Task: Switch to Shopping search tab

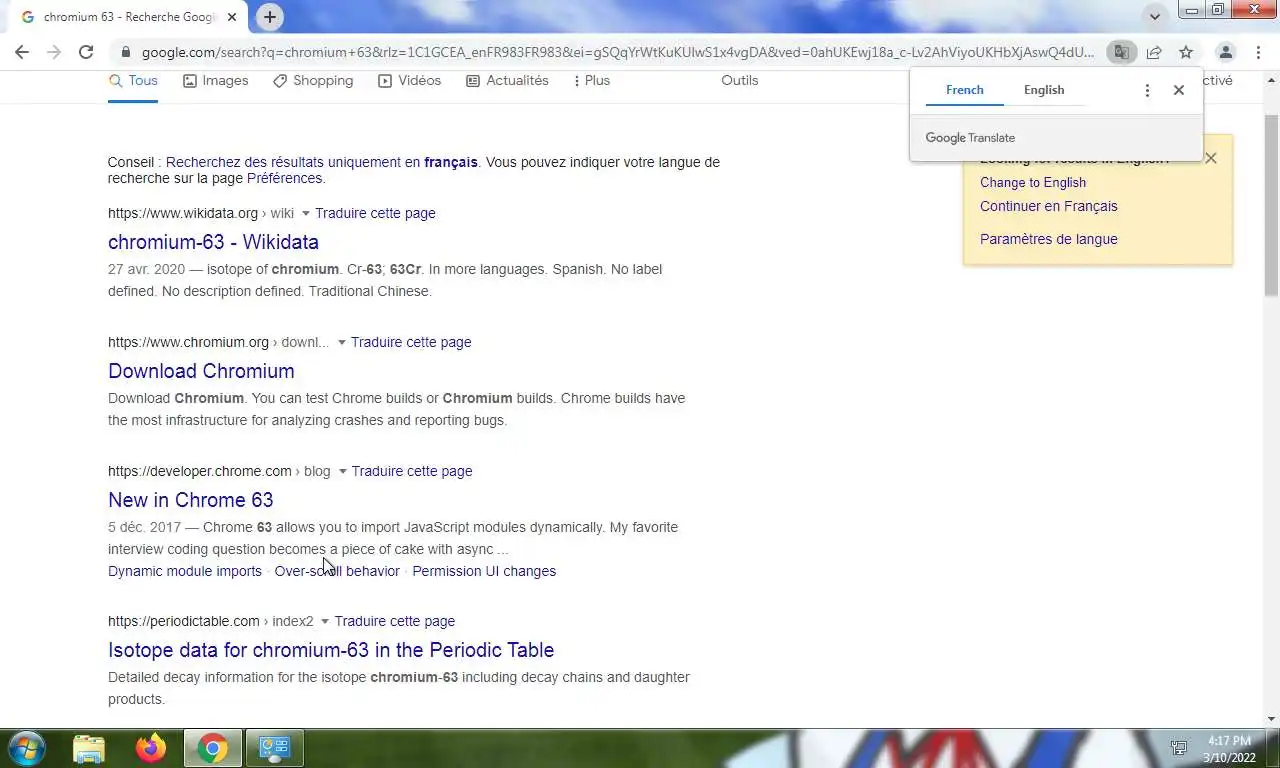Action: click(x=313, y=80)
